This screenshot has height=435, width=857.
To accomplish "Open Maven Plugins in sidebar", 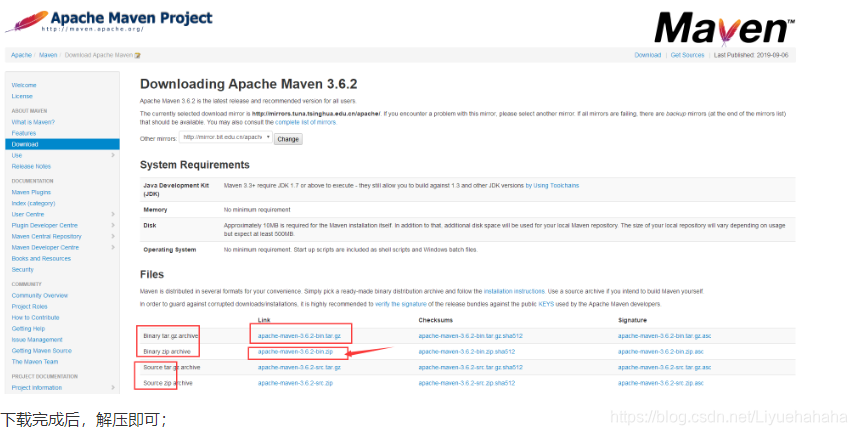I will pos(31,192).
